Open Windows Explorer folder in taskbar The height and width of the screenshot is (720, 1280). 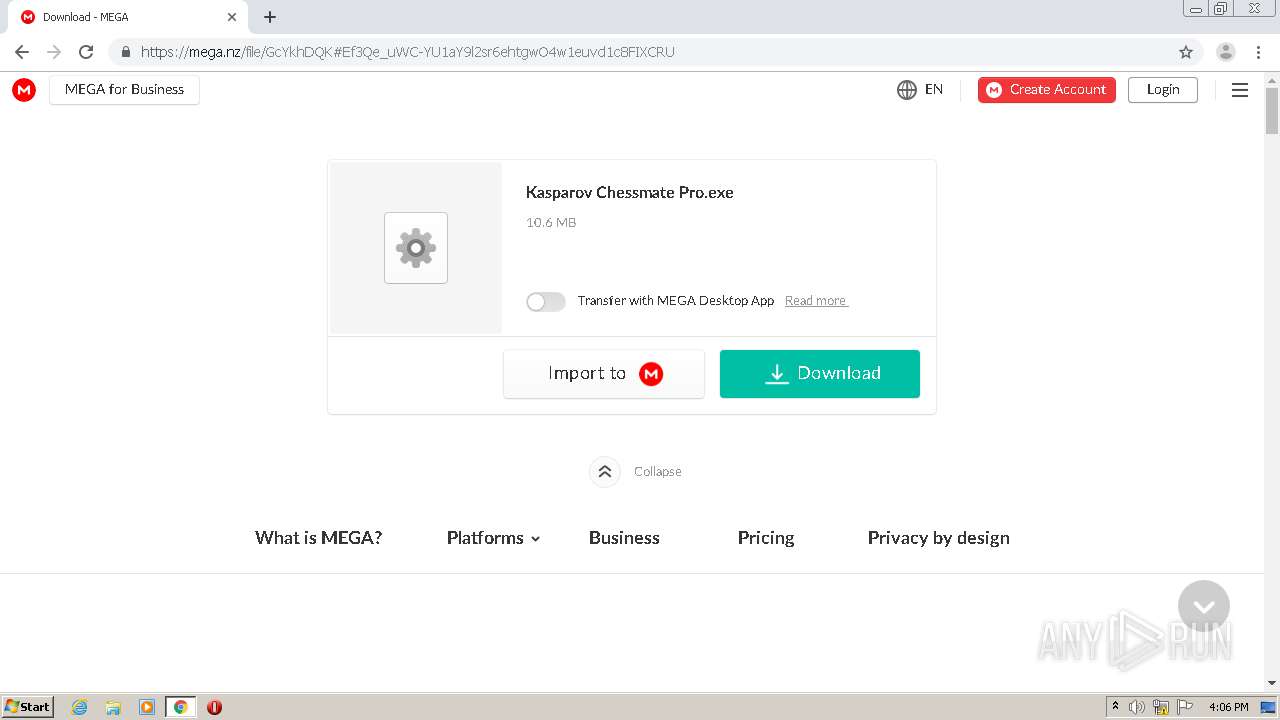click(x=113, y=707)
